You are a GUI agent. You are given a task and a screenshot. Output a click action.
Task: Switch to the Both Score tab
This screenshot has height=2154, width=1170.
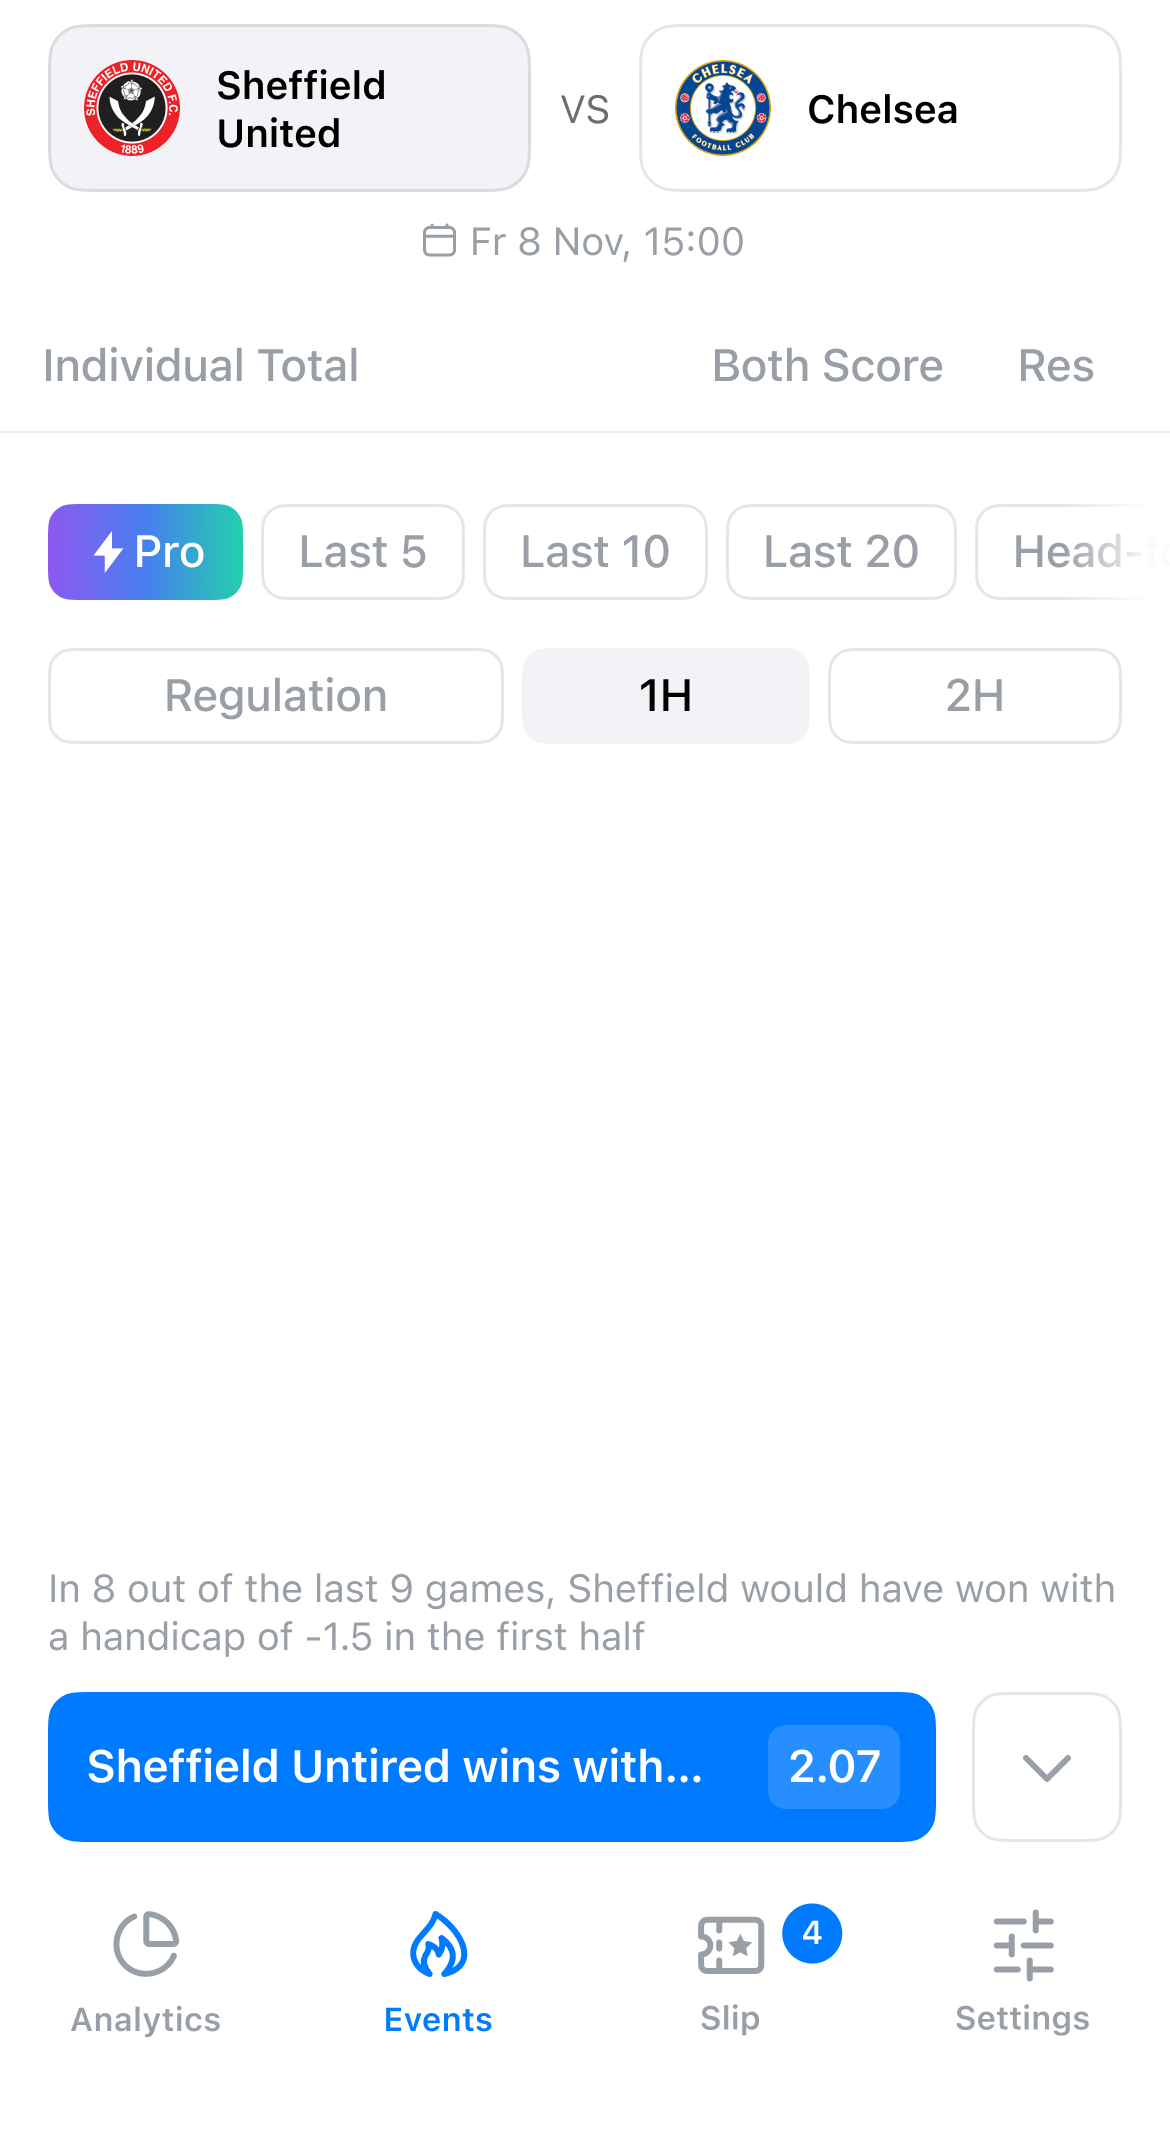[828, 366]
